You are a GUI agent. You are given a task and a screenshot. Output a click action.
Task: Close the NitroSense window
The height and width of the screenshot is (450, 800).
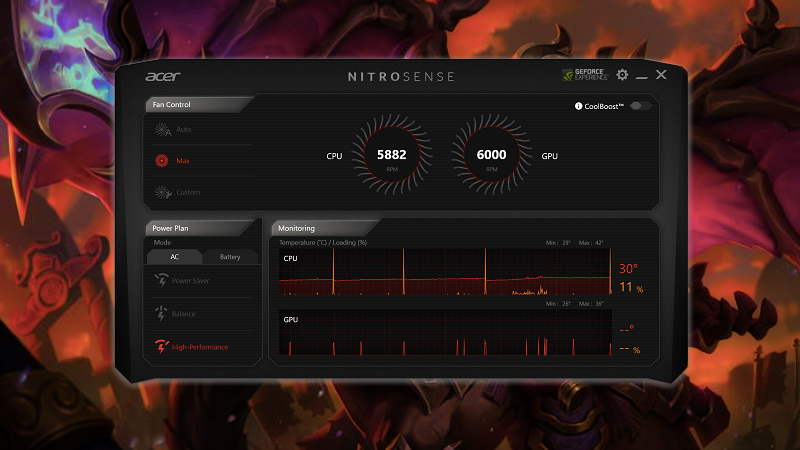(661, 75)
